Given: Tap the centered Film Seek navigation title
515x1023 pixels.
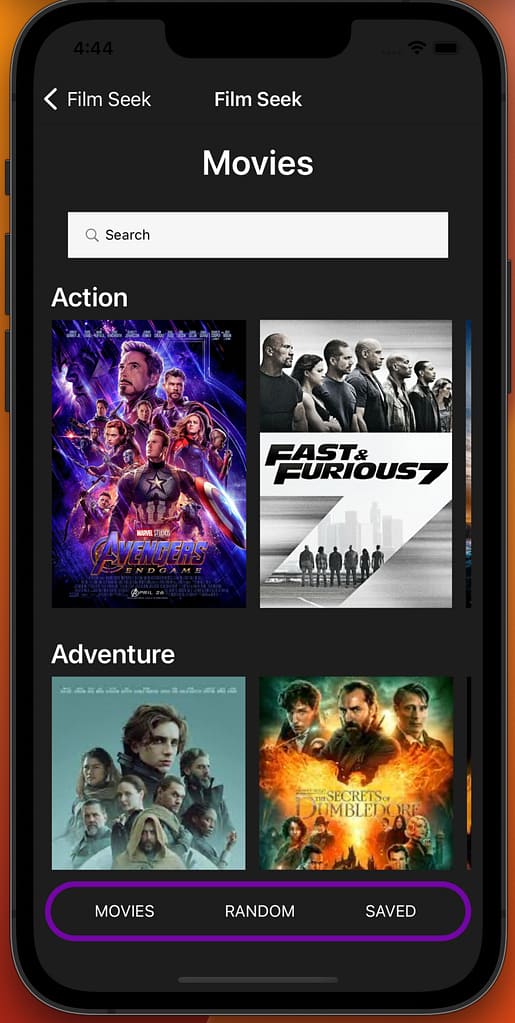Looking at the screenshot, I should click(258, 99).
